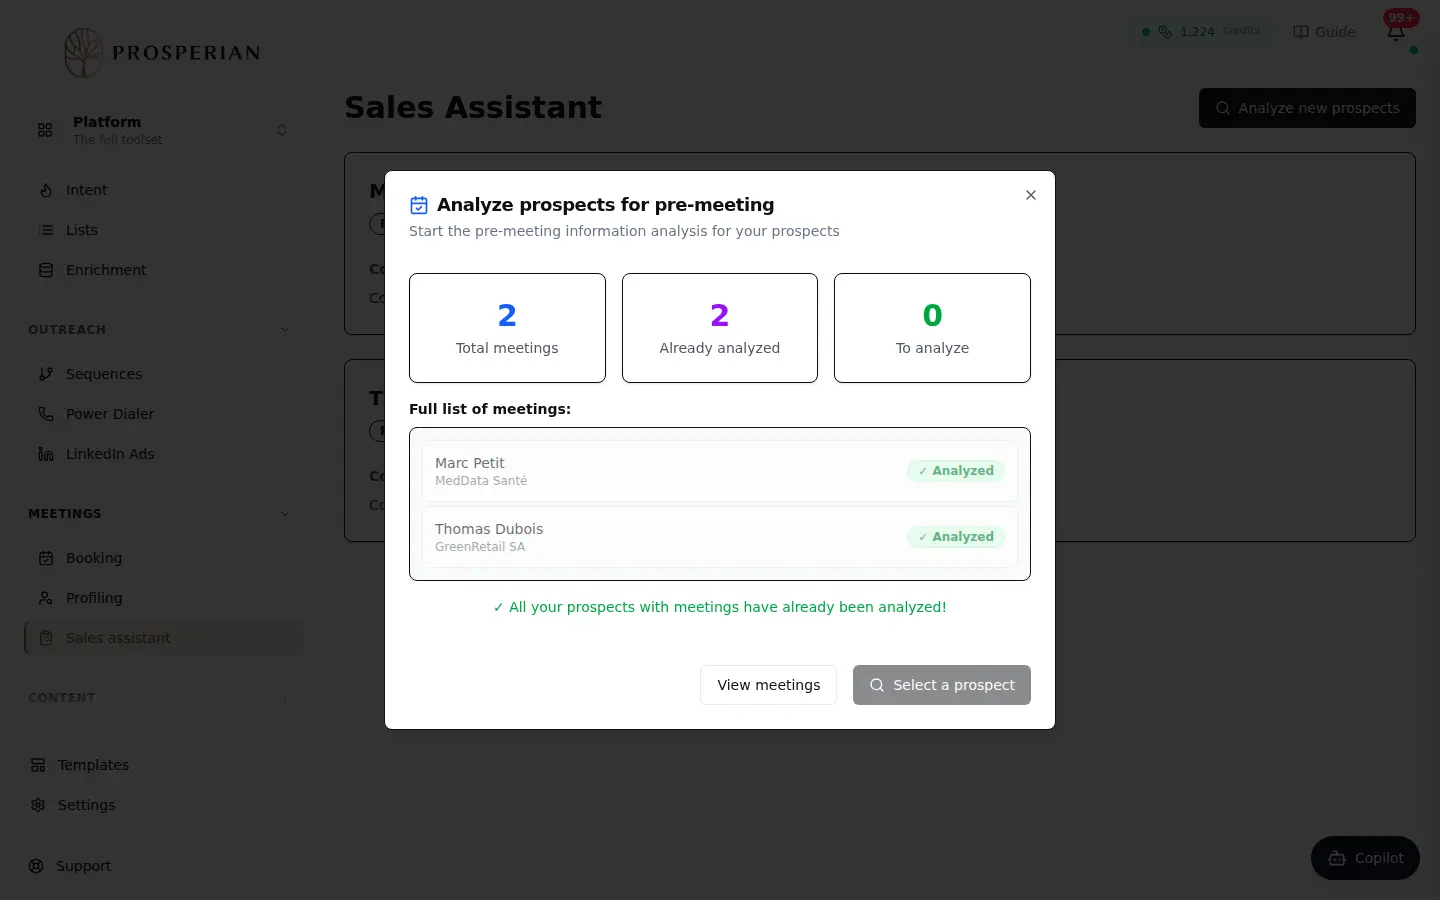This screenshot has height=900, width=1440.
Task: Open the Copilot chat button
Action: 1365,858
